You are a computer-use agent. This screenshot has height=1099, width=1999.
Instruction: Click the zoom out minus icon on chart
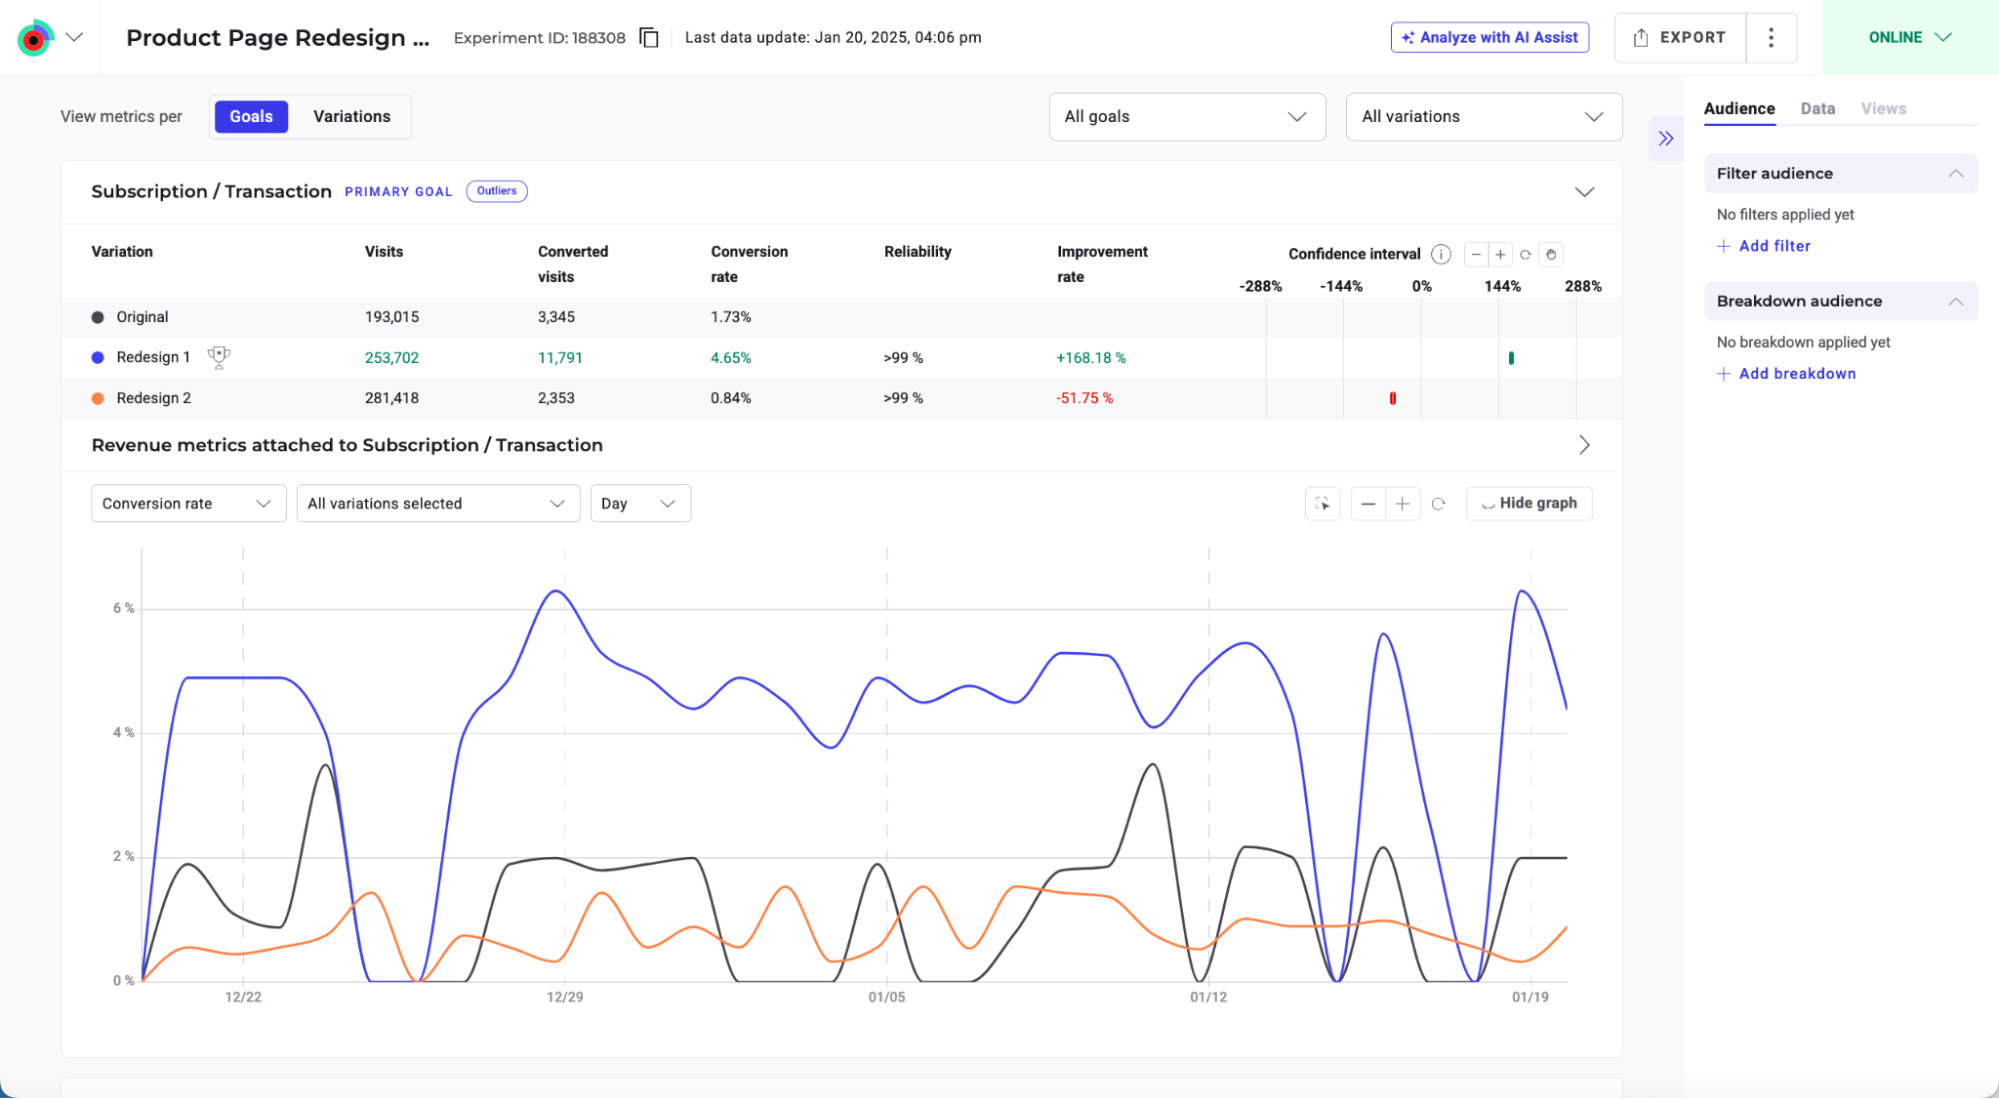[1368, 502]
